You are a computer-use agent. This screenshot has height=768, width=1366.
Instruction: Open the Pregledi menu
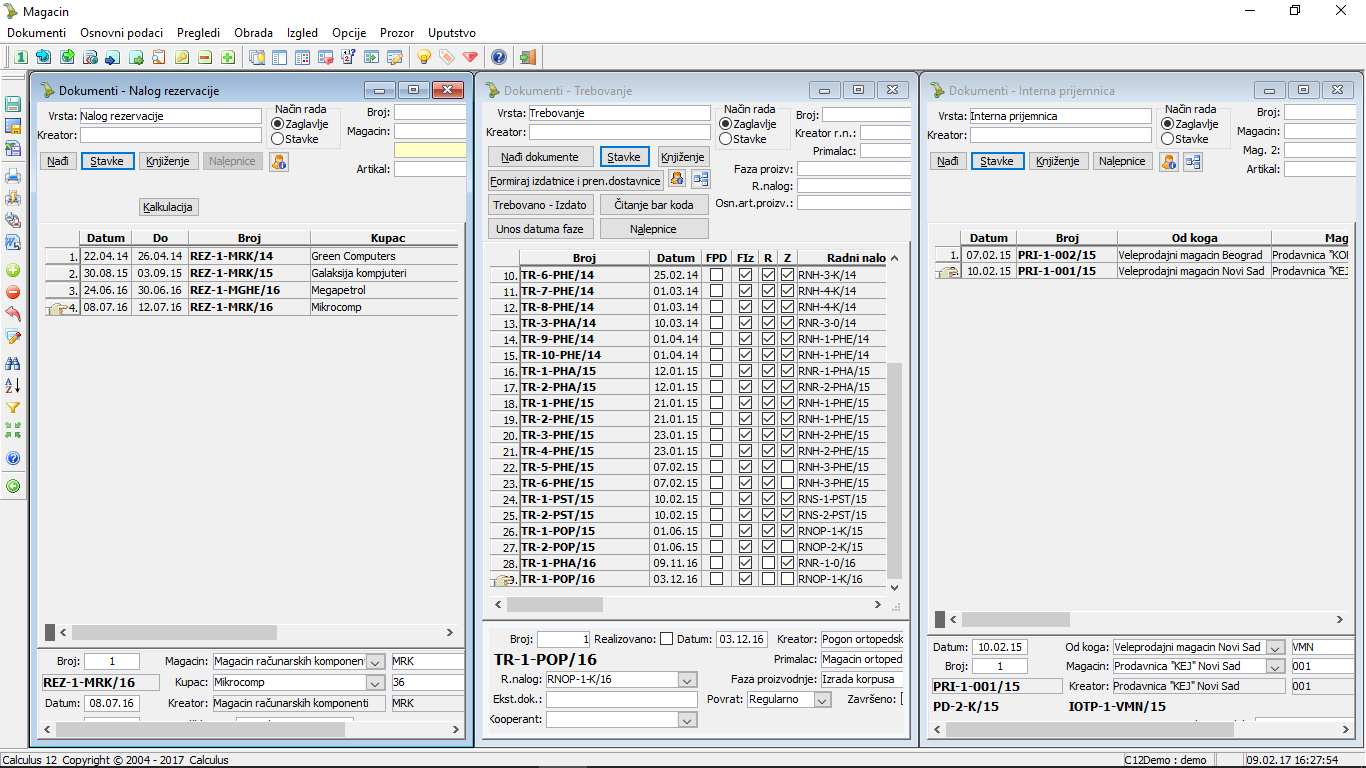pyautogui.click(x=198, y=33)
